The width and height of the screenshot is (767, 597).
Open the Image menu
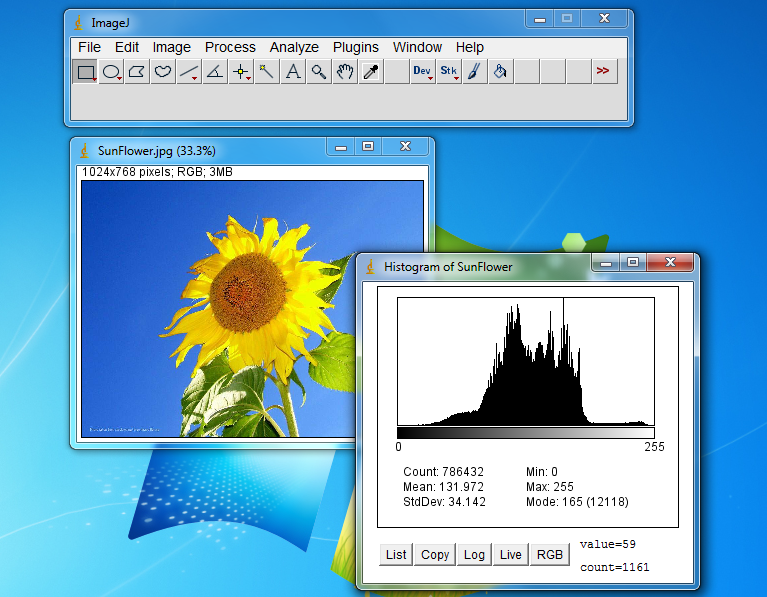(x=172, y=47)
